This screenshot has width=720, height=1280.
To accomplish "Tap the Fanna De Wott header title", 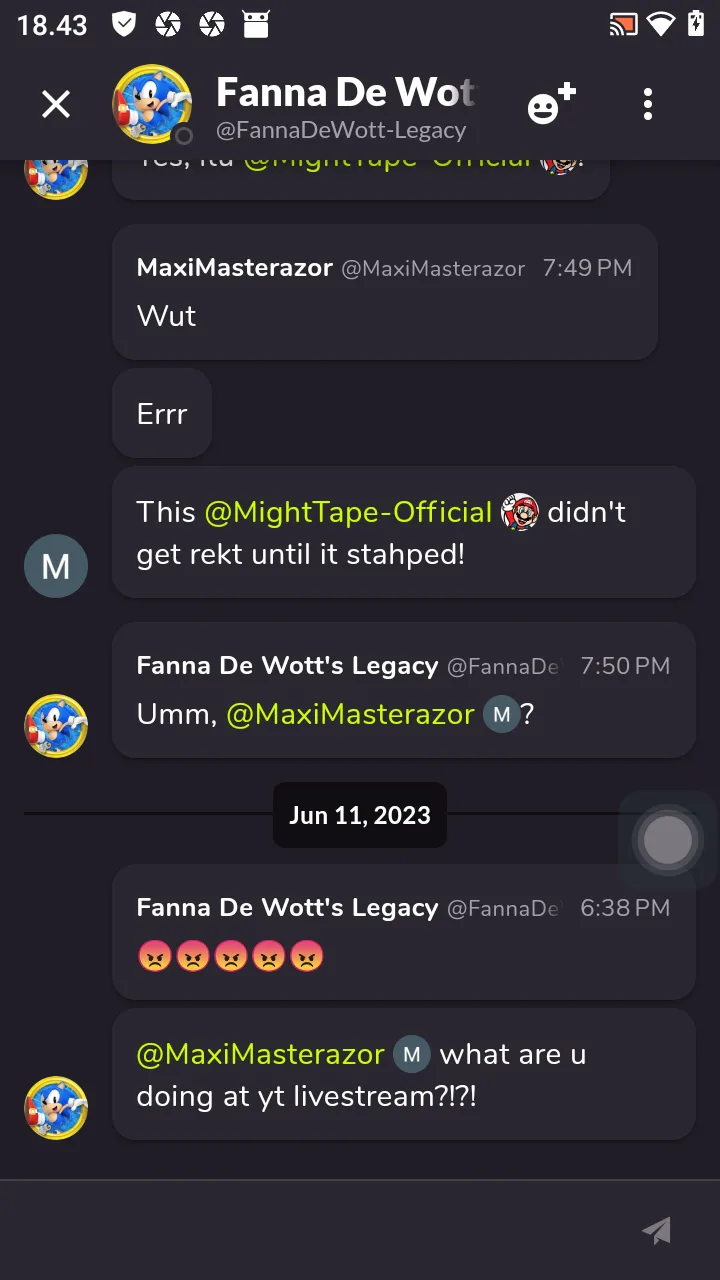I will 346,93.
